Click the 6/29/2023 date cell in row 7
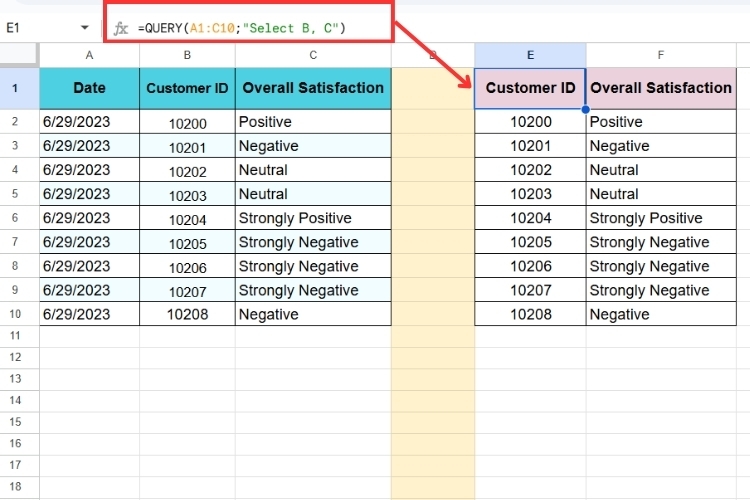This screenshot has height=500, width=750. 89,242
